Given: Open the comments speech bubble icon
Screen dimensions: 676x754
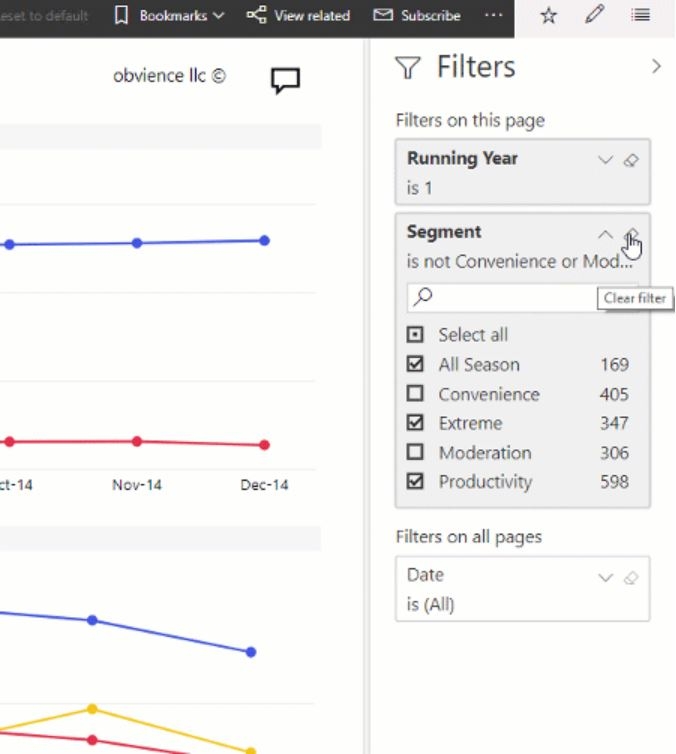Looking at the screenshot, I should (286, 80).
